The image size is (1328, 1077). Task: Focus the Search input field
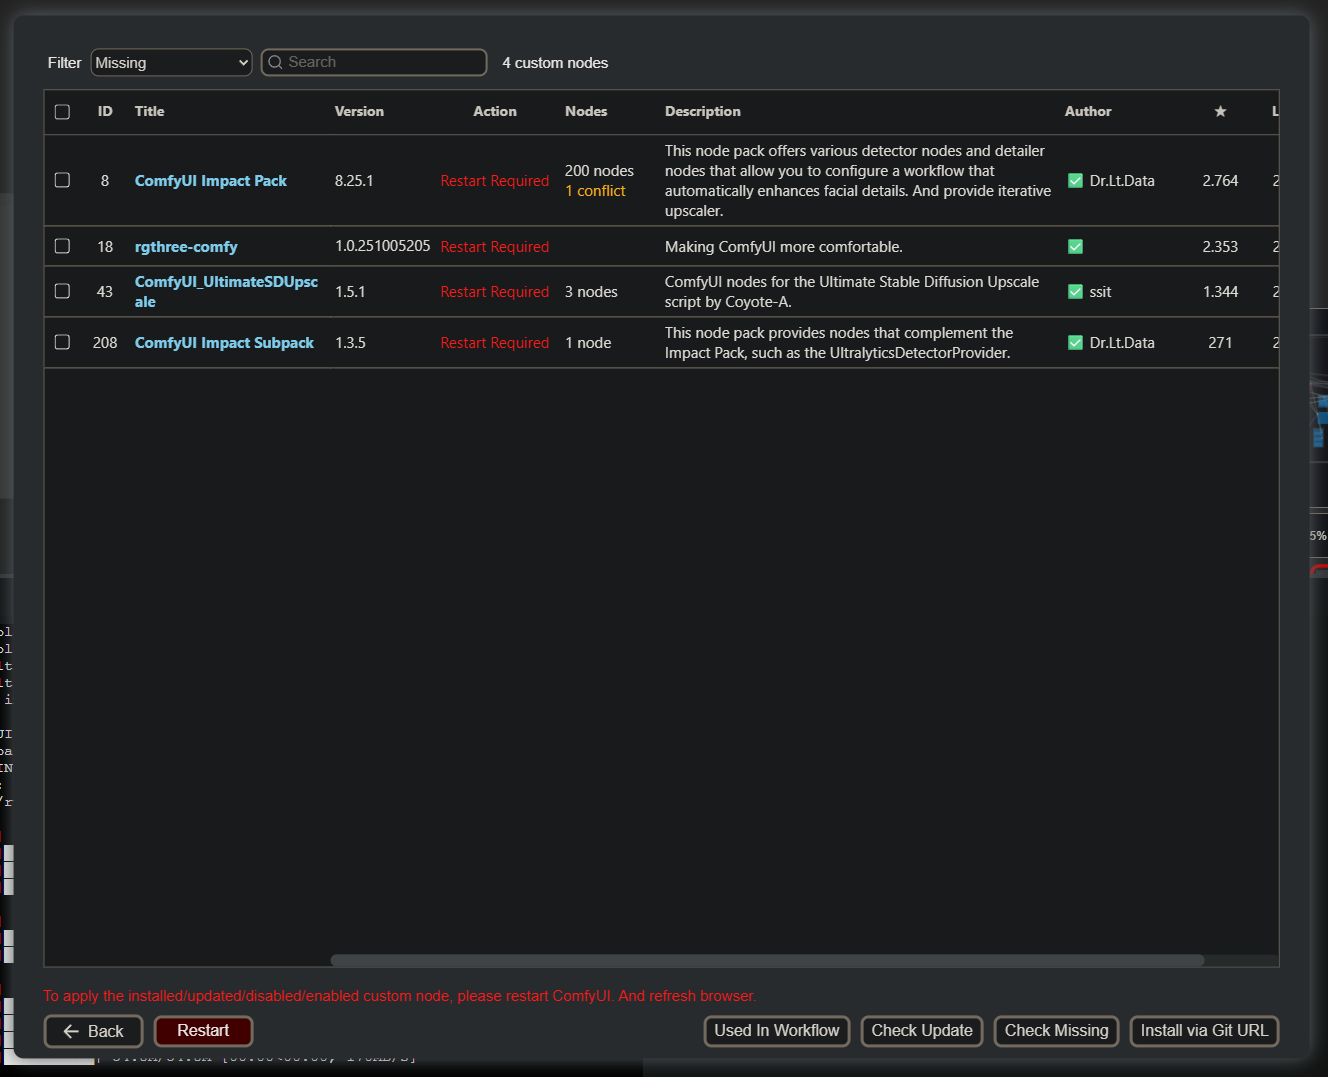(383, 62)
